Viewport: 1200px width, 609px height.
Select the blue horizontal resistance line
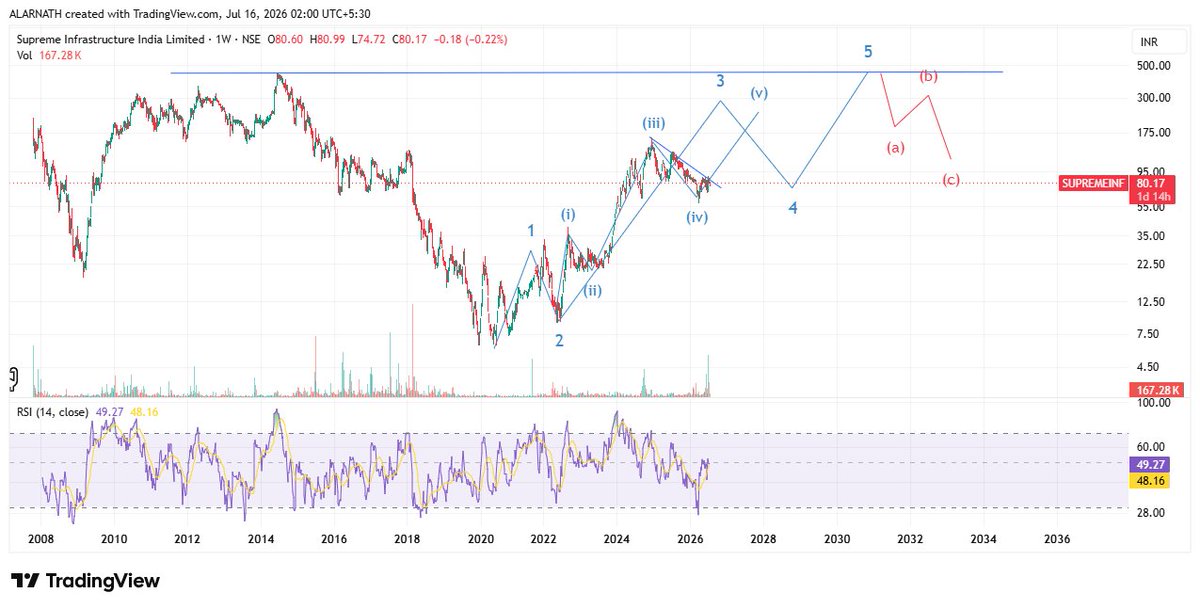tap(586, 72)
